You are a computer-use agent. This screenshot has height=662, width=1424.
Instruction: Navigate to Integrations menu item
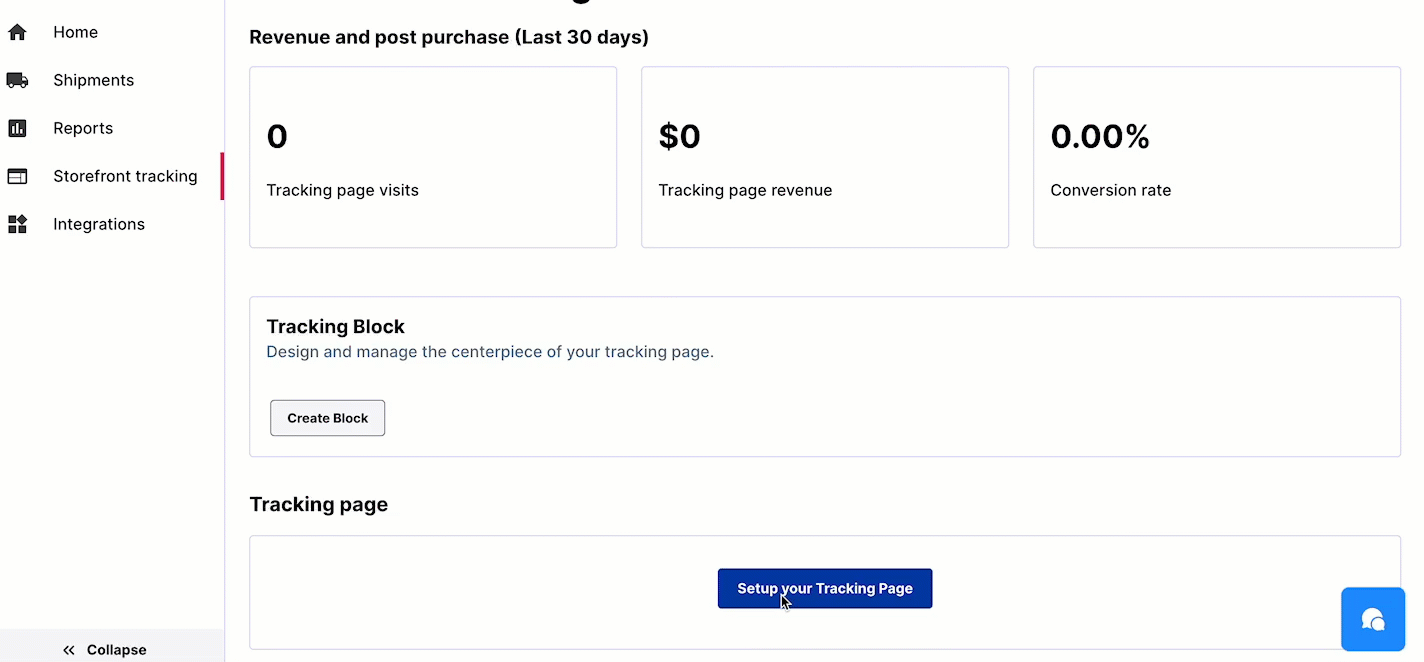click(99, 224)
